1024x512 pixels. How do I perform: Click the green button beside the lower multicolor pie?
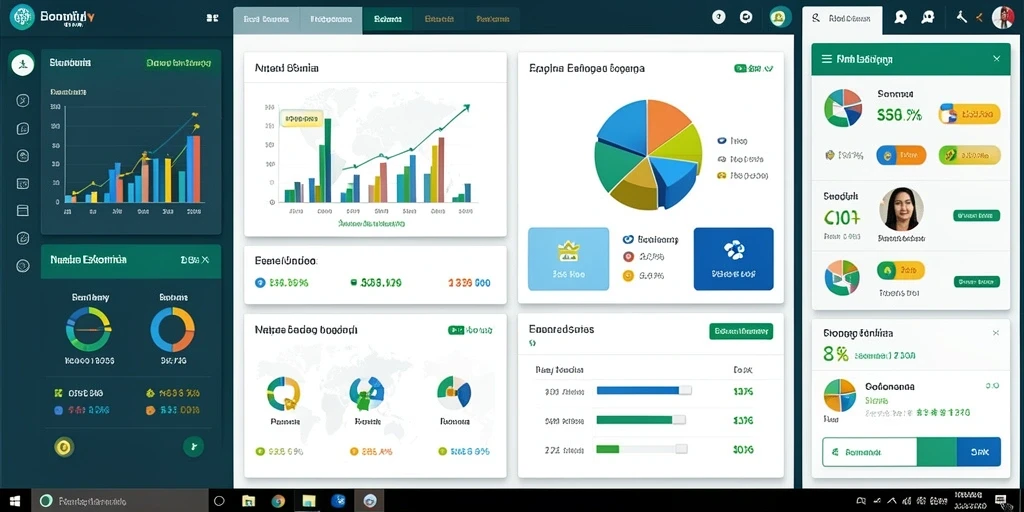coord(977,281)
